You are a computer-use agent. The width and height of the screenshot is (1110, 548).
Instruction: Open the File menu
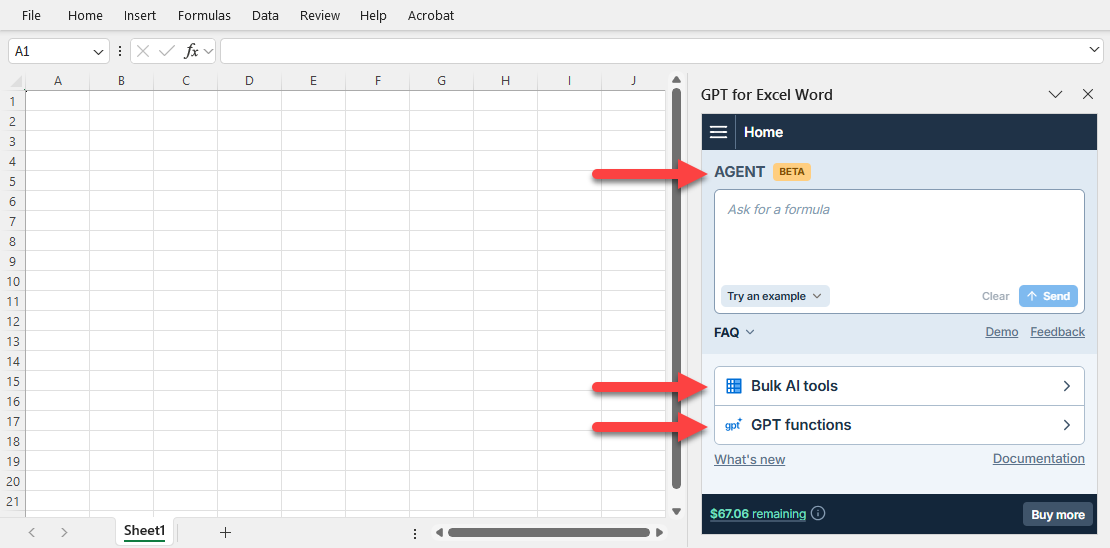point(31,15)
